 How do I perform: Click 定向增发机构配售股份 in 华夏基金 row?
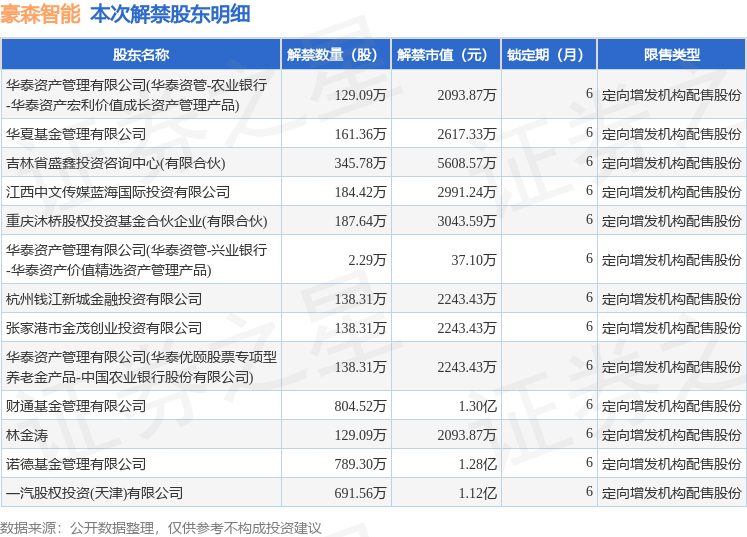(x=671, y=134)
